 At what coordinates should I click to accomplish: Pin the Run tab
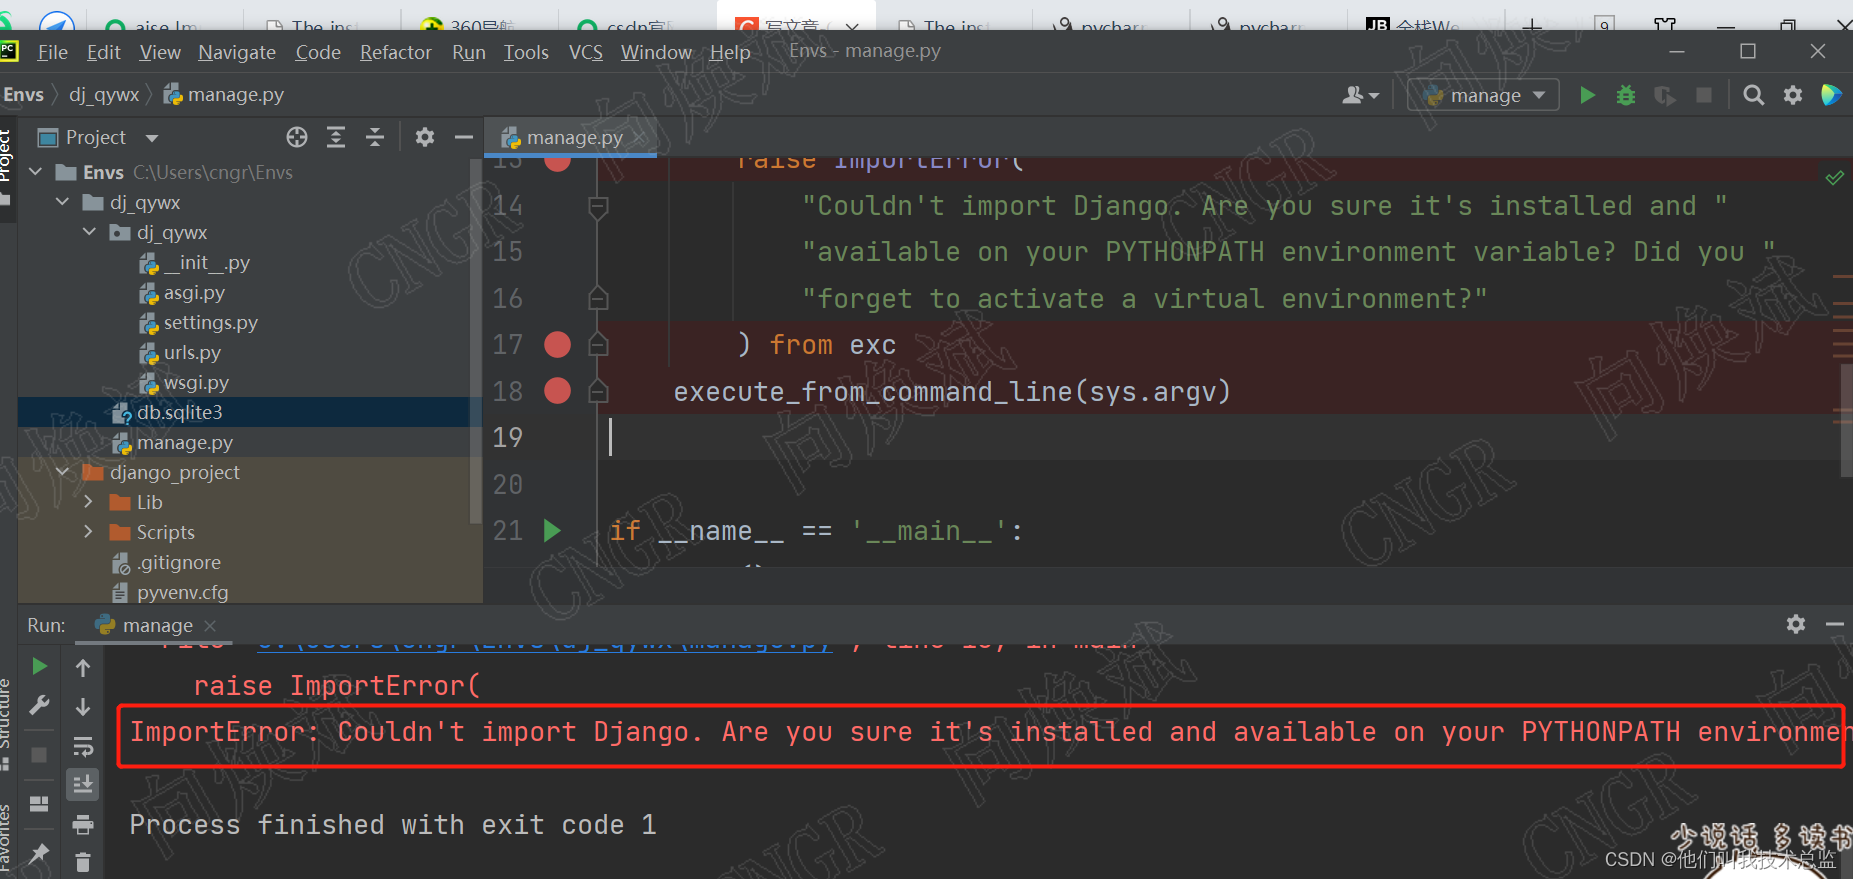(39, 853)
